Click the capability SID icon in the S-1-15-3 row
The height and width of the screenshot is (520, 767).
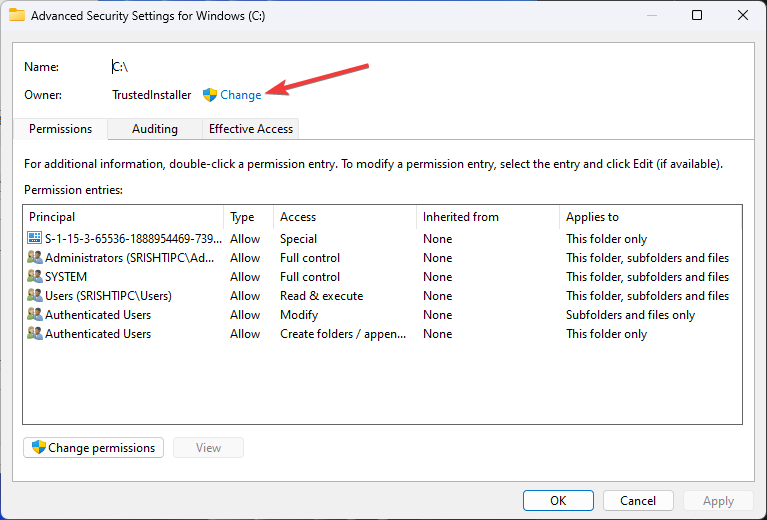[34, 238]
